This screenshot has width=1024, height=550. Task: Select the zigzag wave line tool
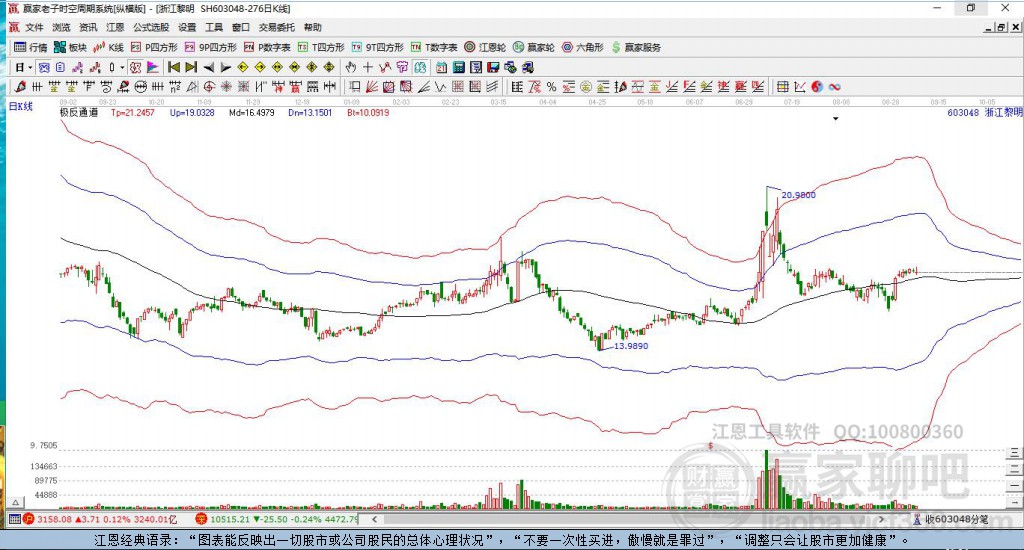click(441, 86)
